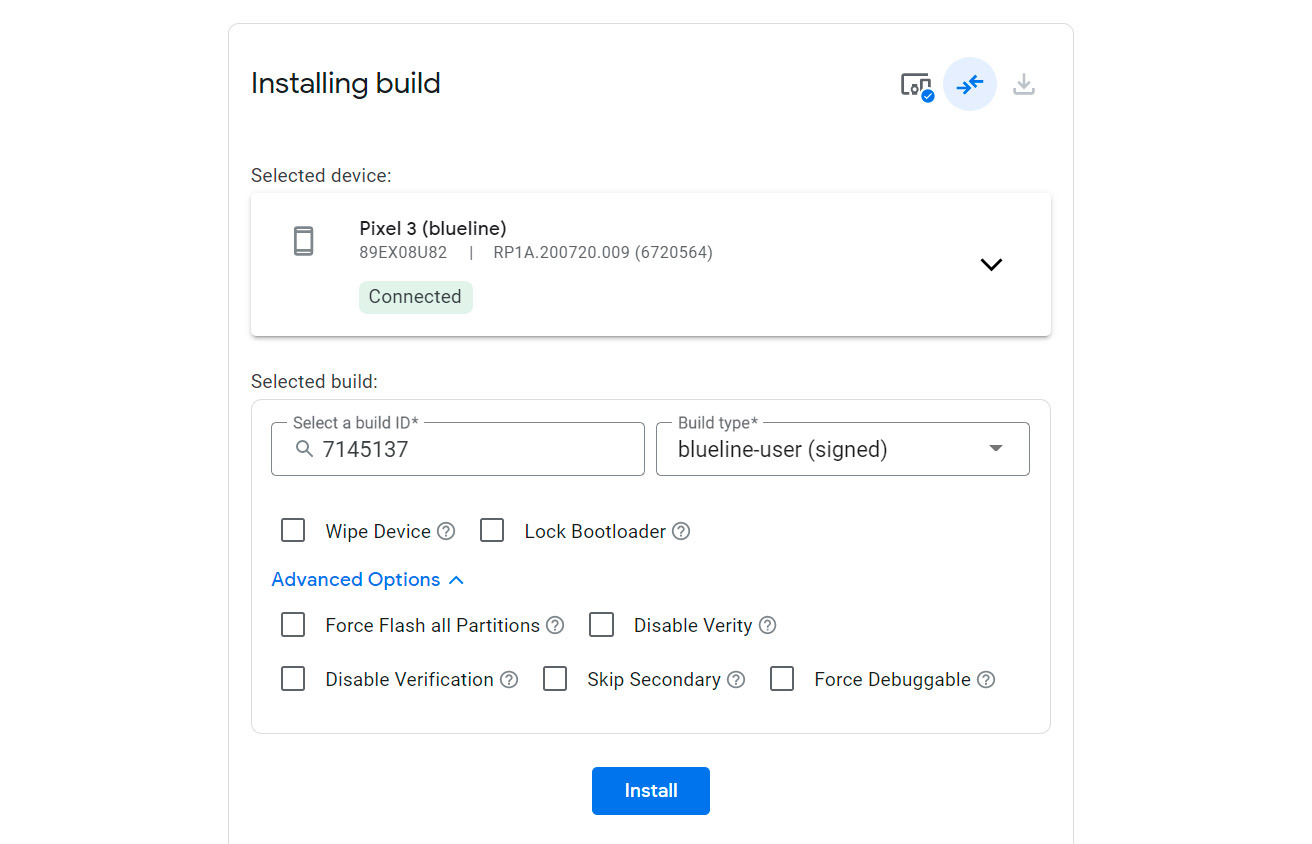This screenshot has width=1312, height=844.
Task: Collapse the Advanced Options section
Action: [x=367, y=580]
